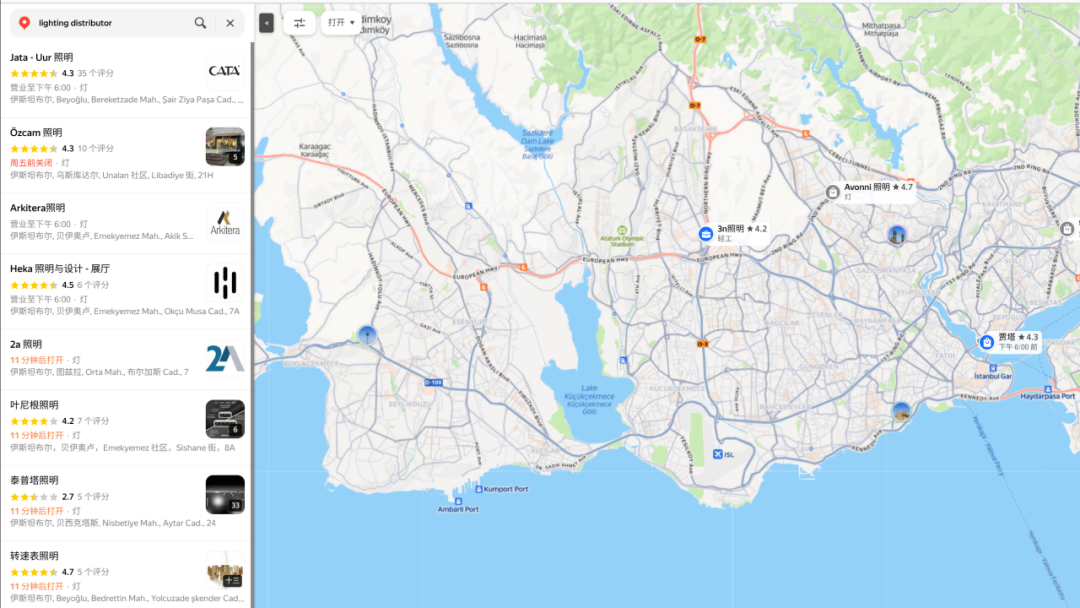Image resolution: width=1080 pixels, height=608 pixels.
Task: Click the magnifier search icon
Action: click(201, 23)
